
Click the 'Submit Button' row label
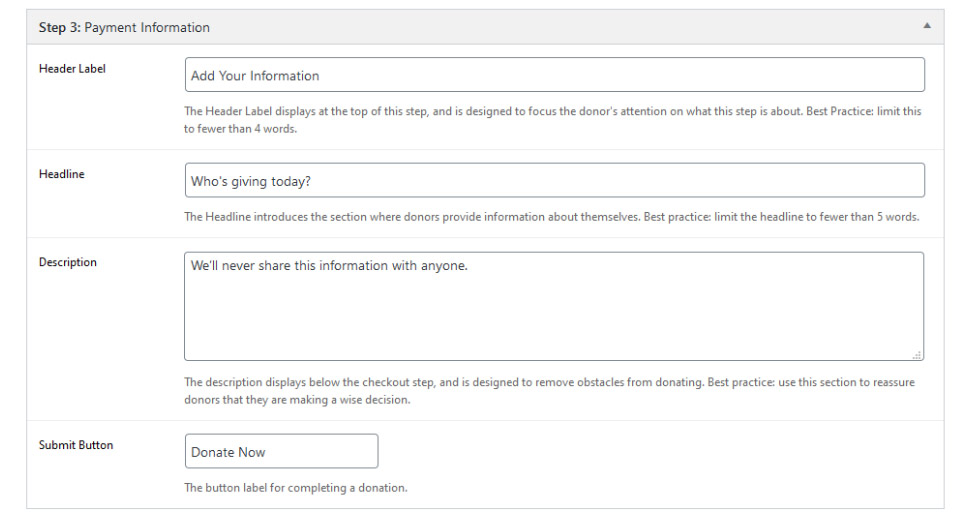[76, 445]
